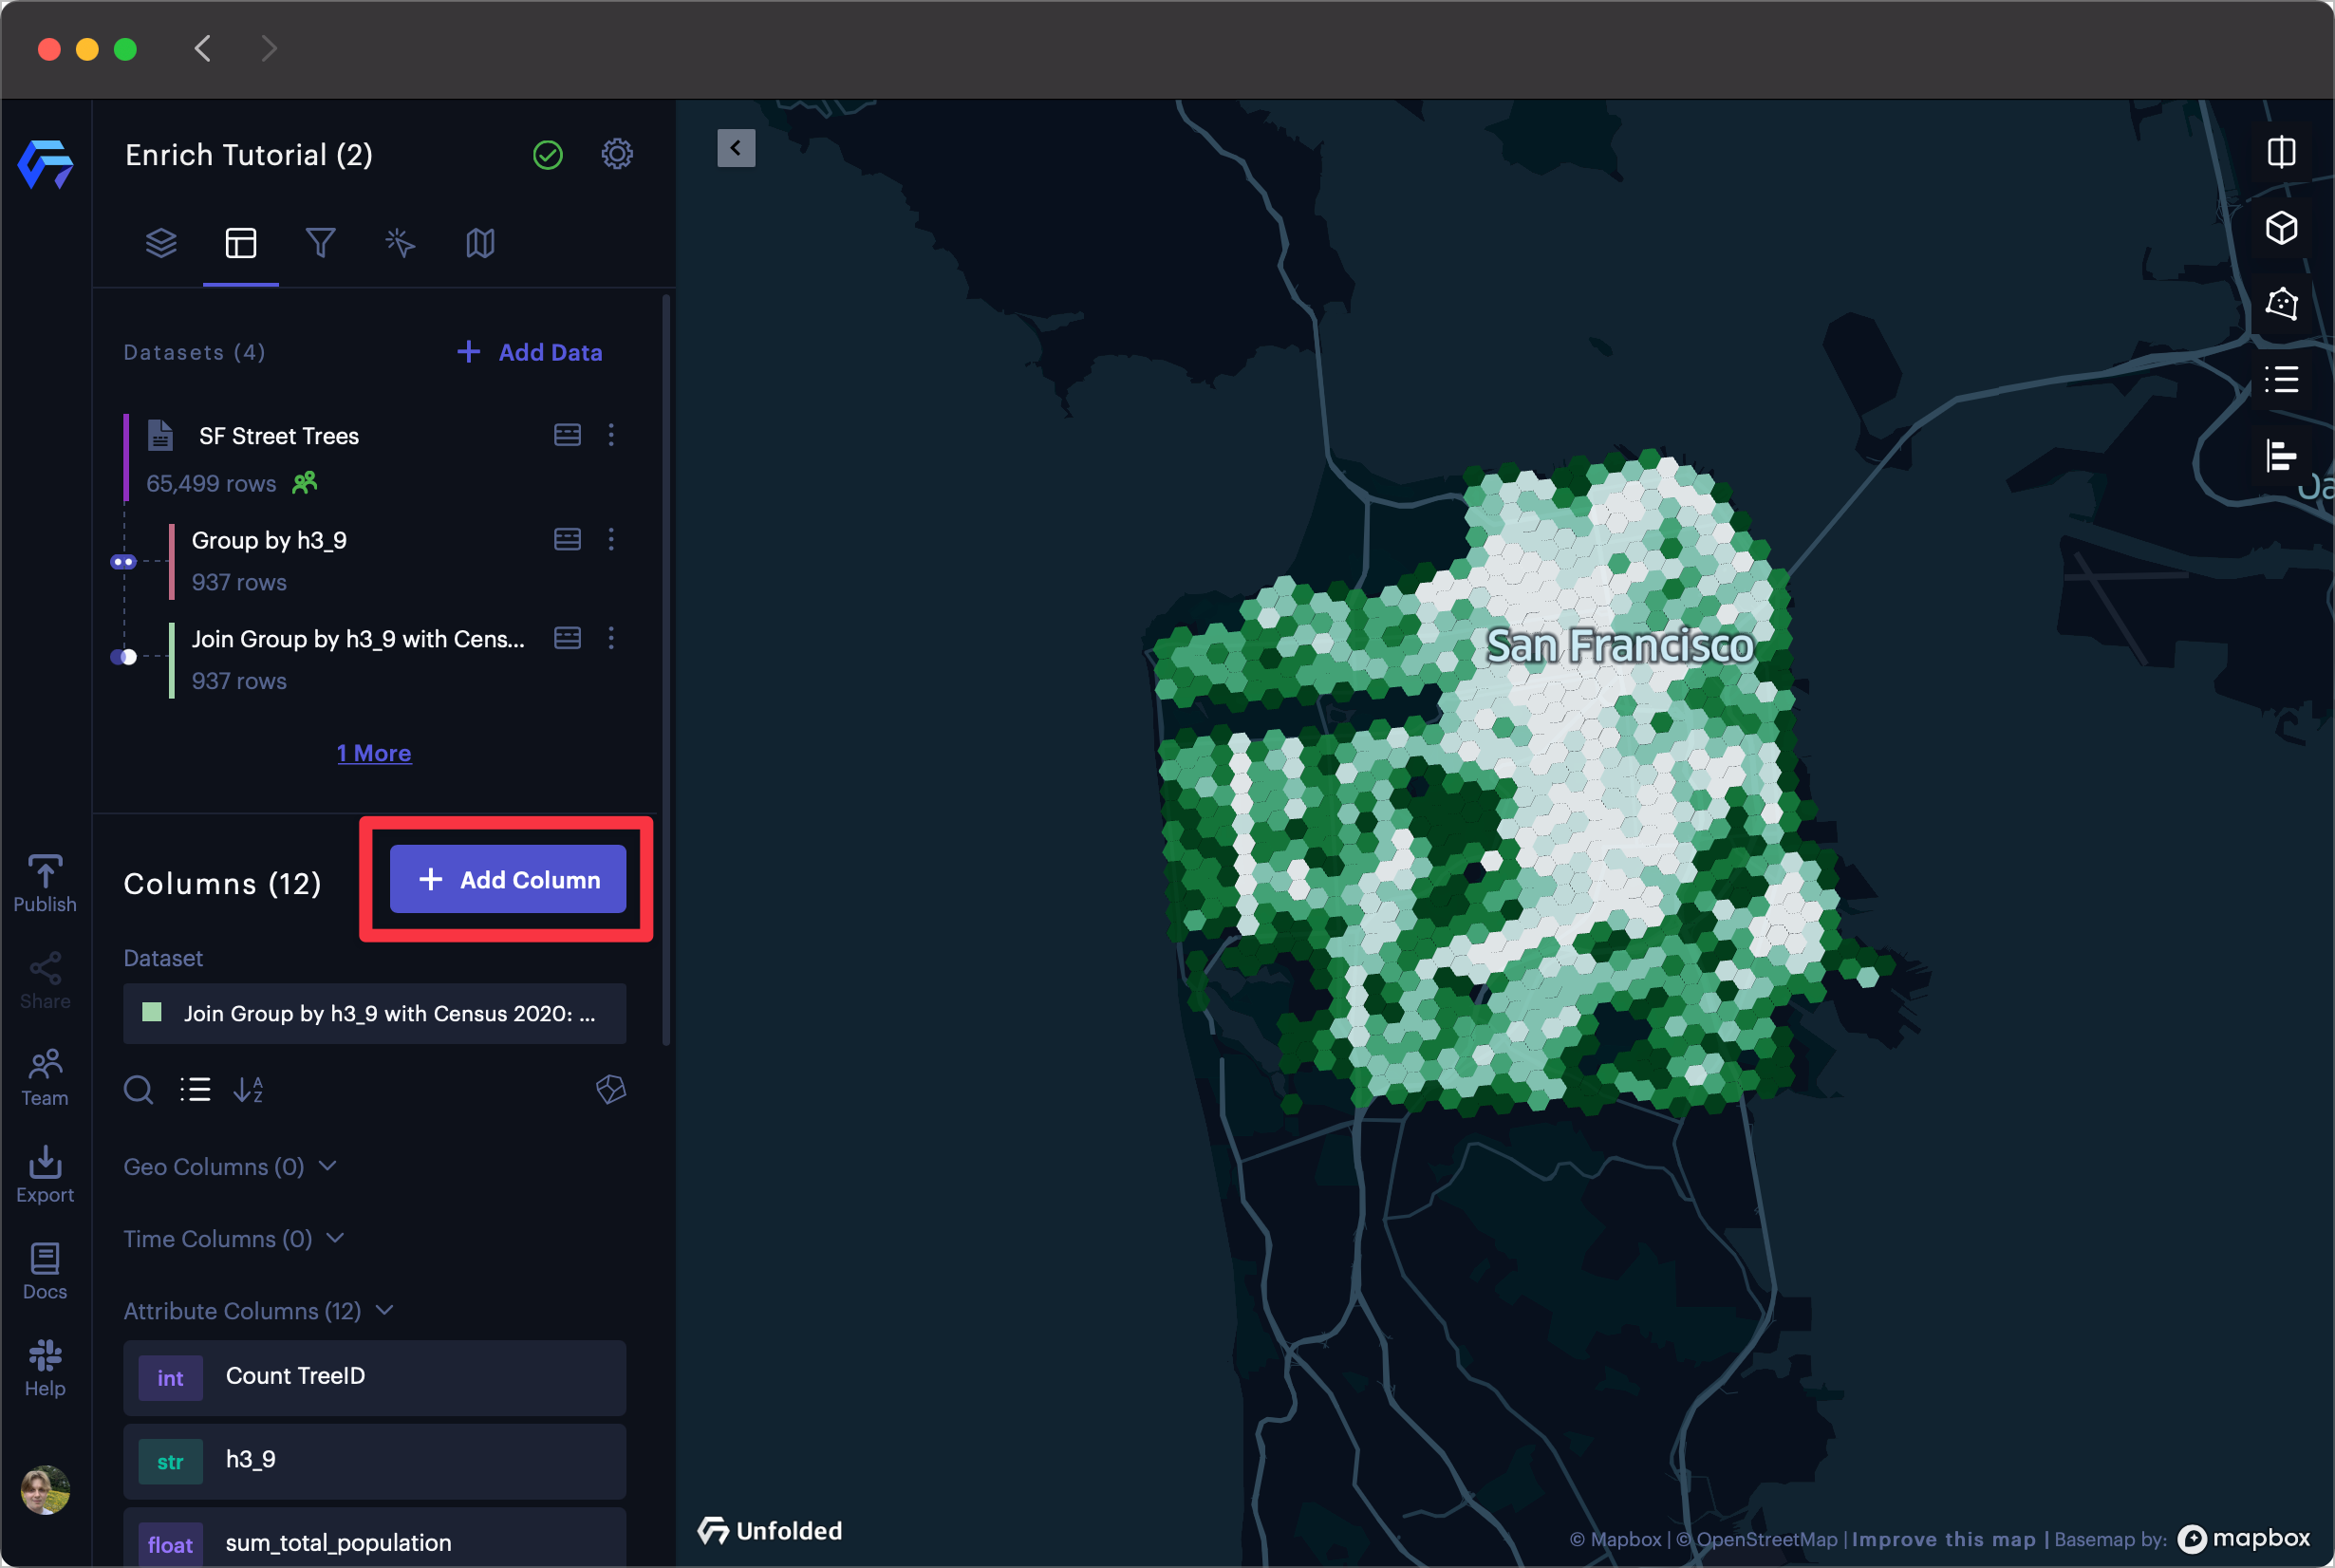Viewport: 2335px width, 1568px height.
Task: Click the Add Column button
Action: [x=508, y=880]
